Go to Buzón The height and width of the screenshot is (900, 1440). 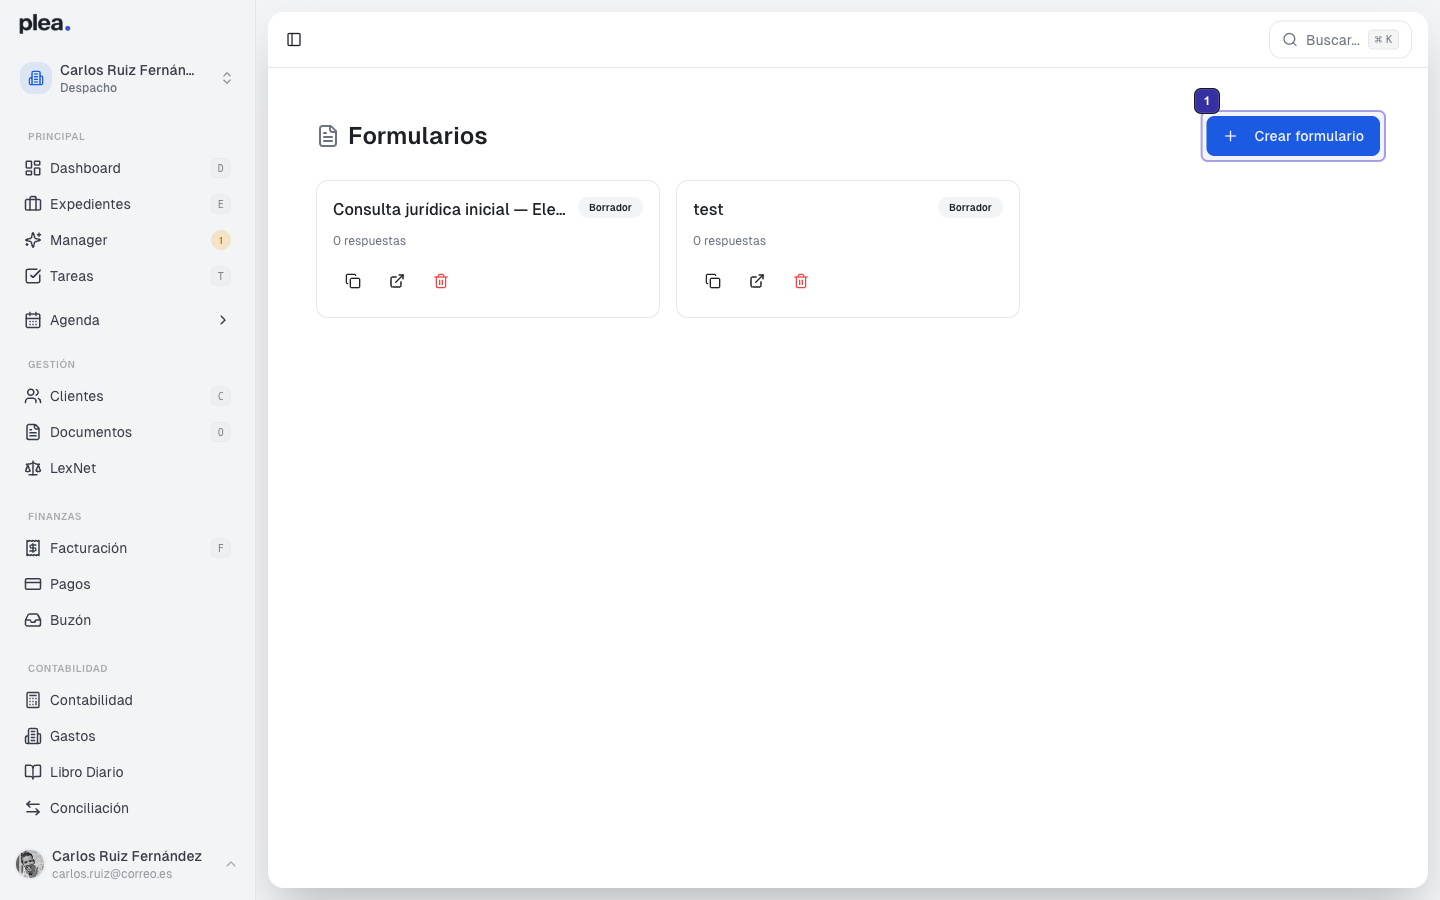coord(128,620)
